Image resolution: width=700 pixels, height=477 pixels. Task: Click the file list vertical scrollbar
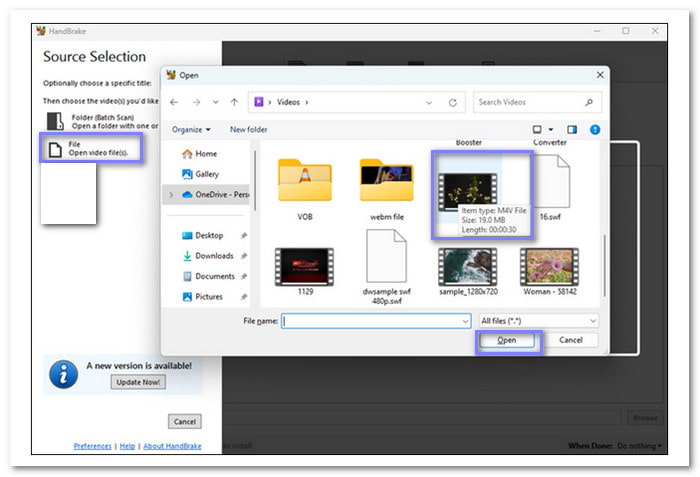coord(604,266)
